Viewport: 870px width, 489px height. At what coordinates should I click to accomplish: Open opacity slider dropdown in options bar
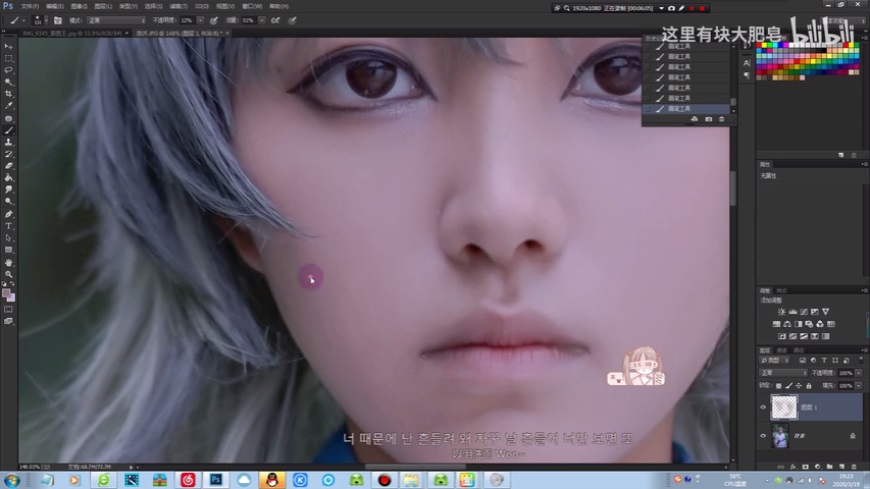[200, 21]
